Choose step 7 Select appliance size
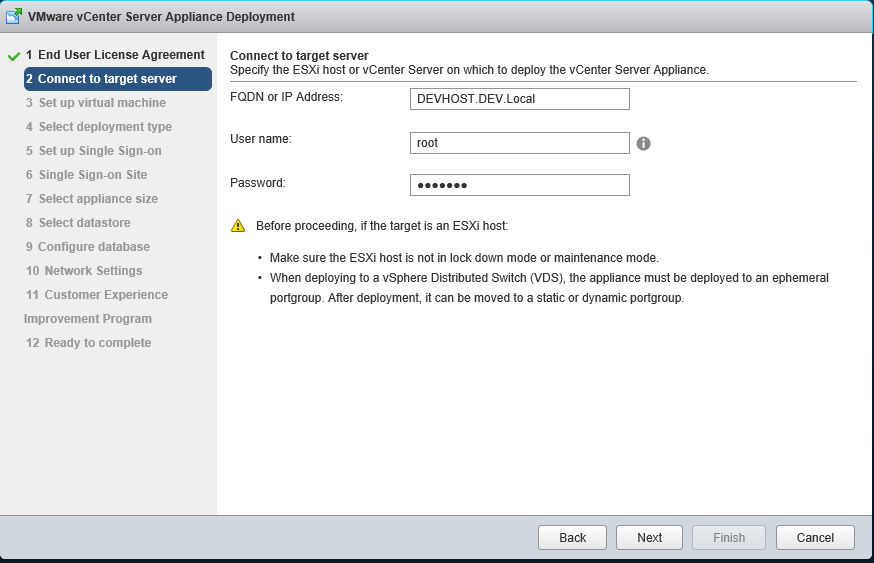This screenshot has height=563, width=874. 92,199
